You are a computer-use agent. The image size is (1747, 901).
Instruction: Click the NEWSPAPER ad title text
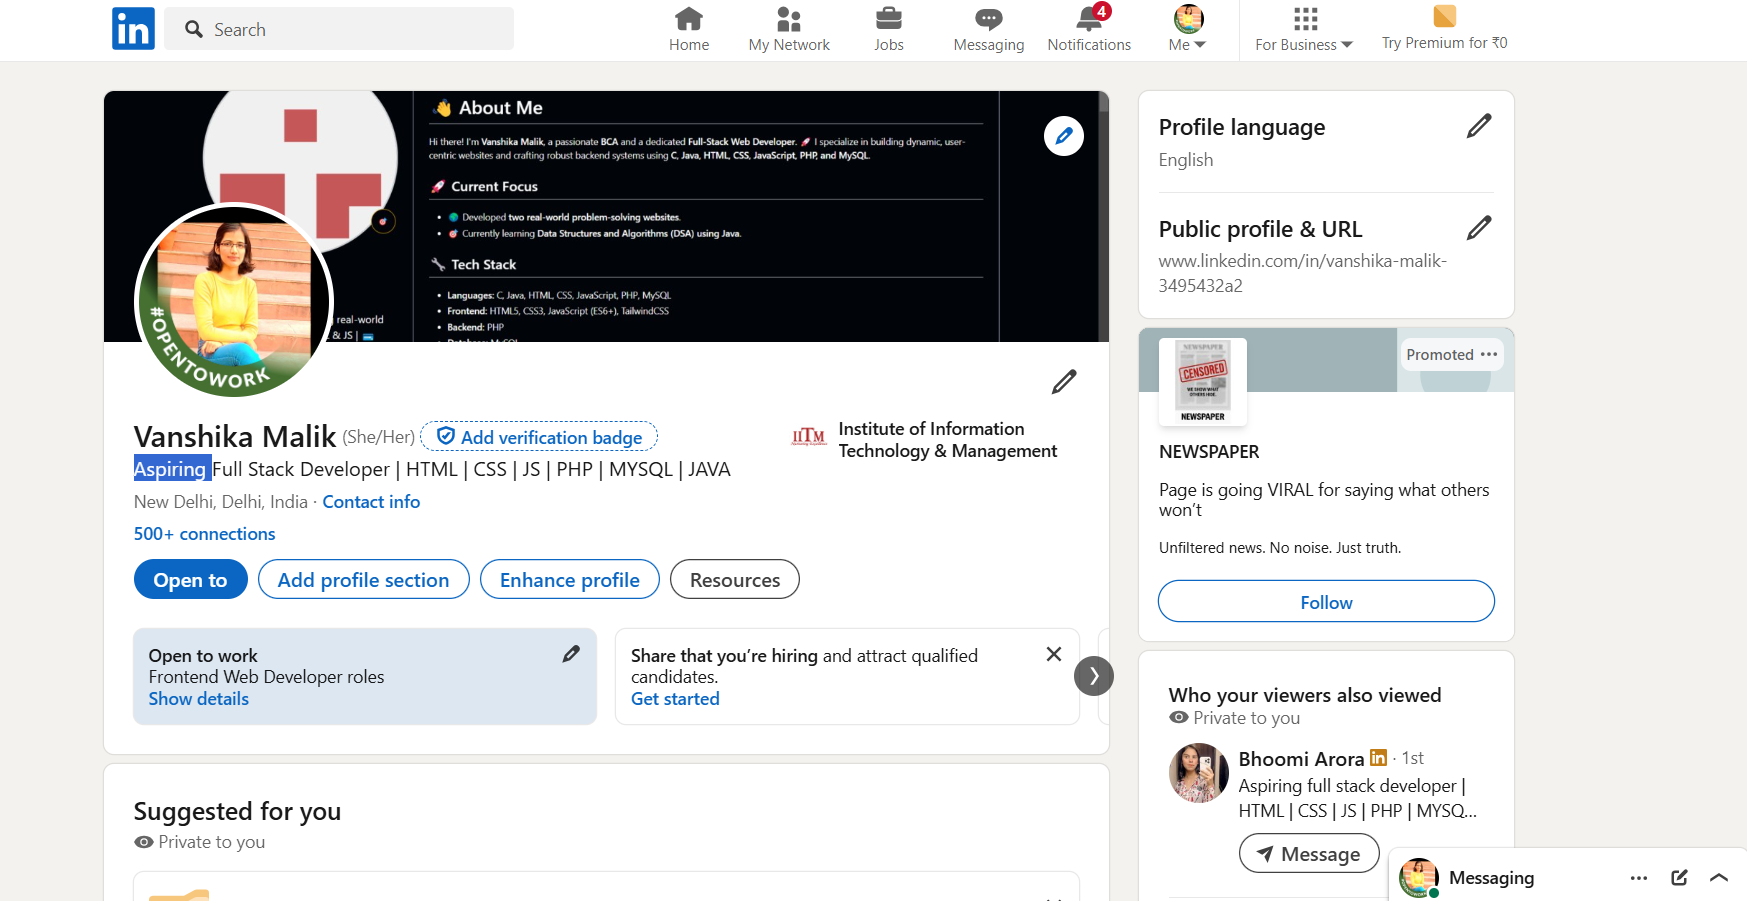point(1209,452)
